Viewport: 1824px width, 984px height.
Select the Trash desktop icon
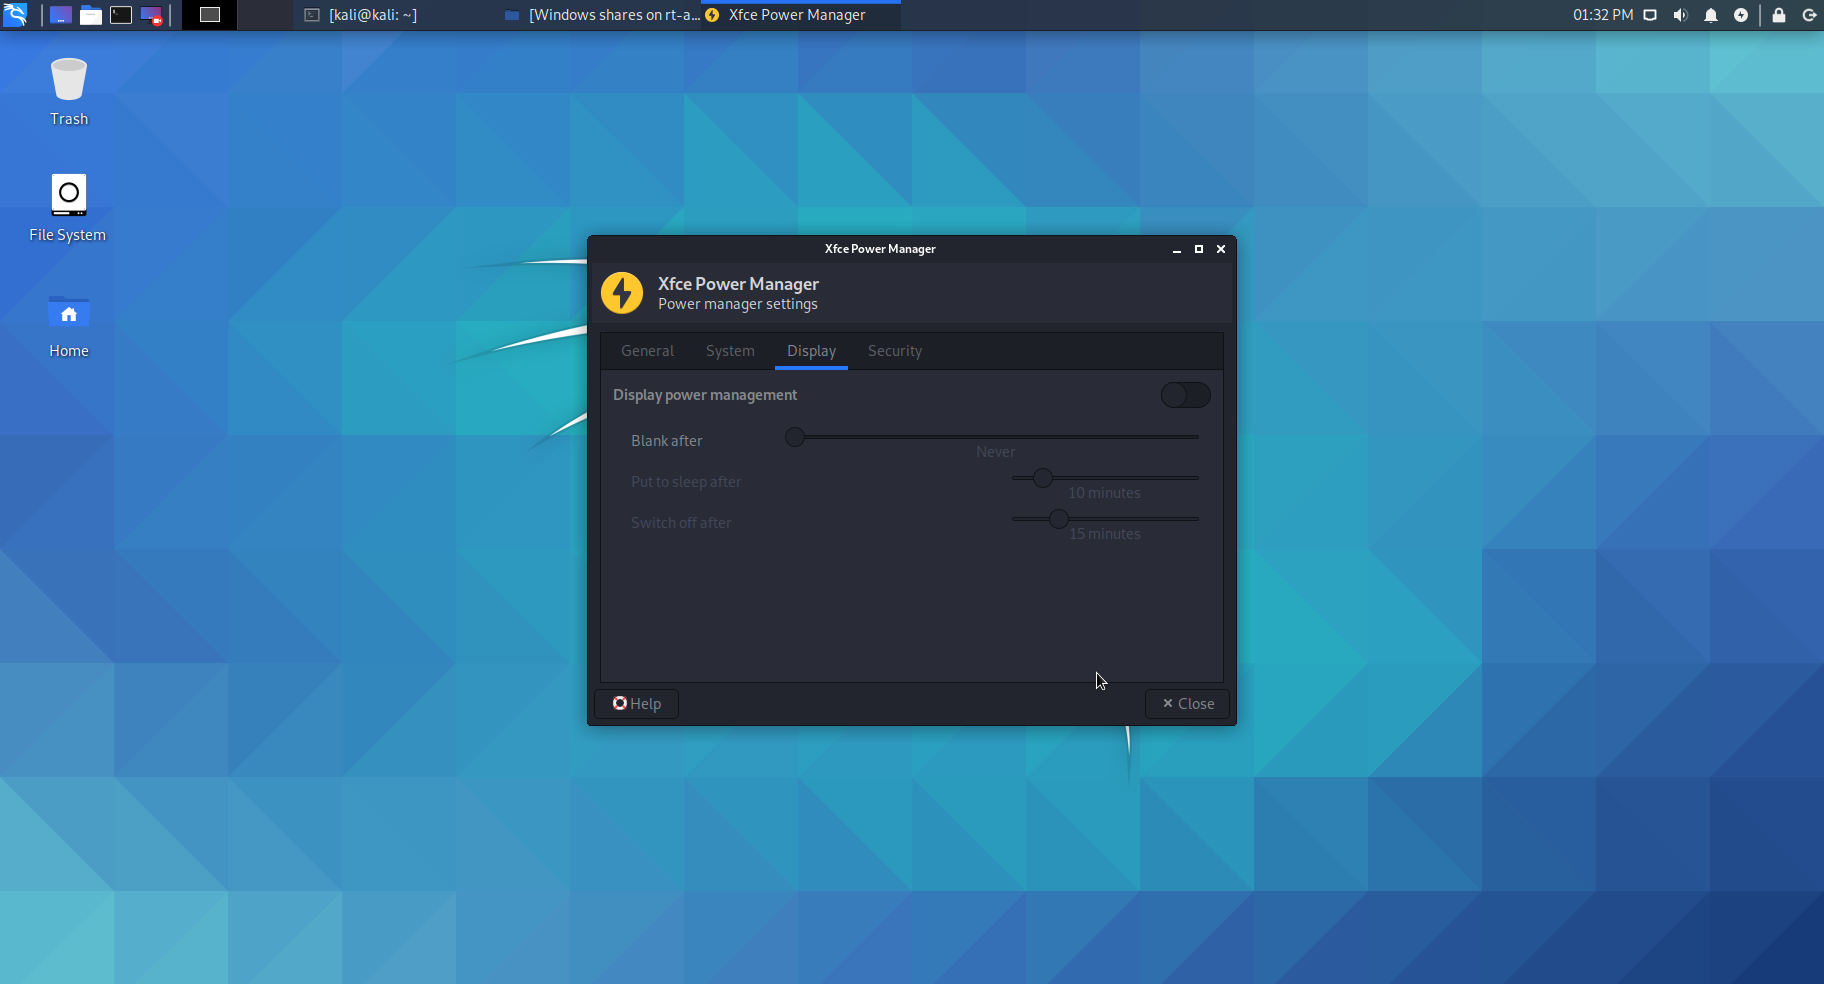click(69, 92)
